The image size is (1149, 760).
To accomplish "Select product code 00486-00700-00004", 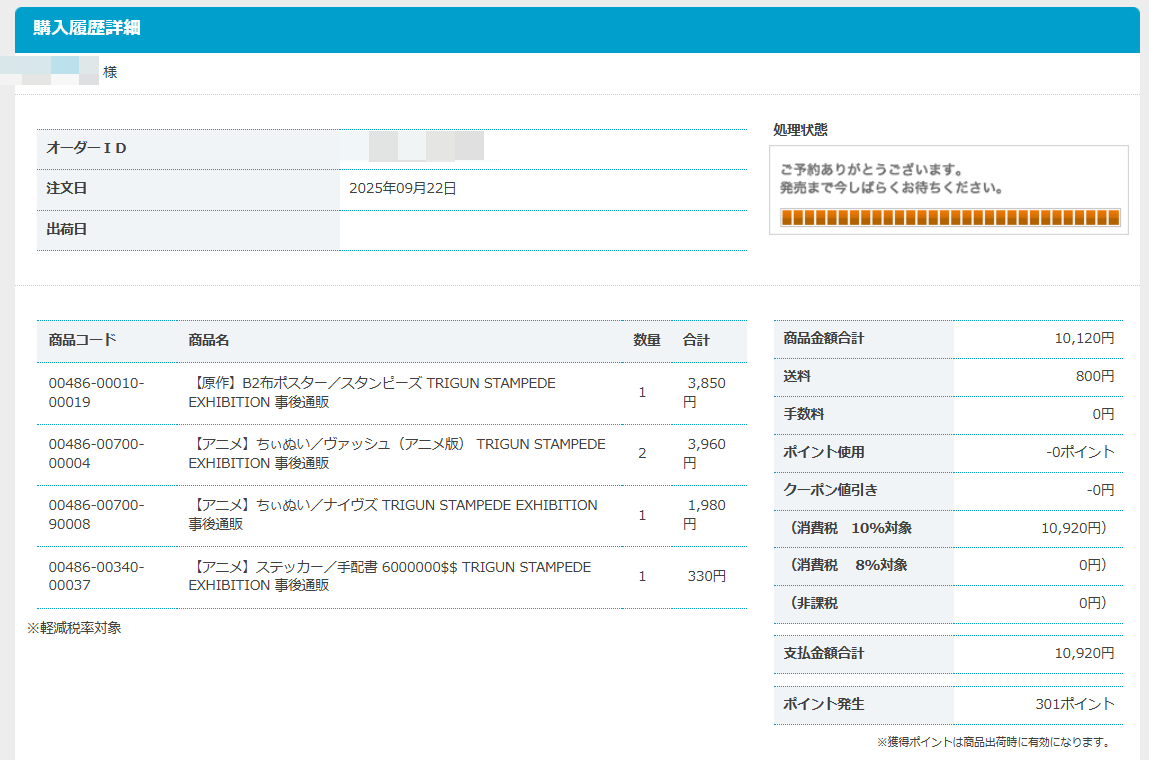I will [96, 454].
